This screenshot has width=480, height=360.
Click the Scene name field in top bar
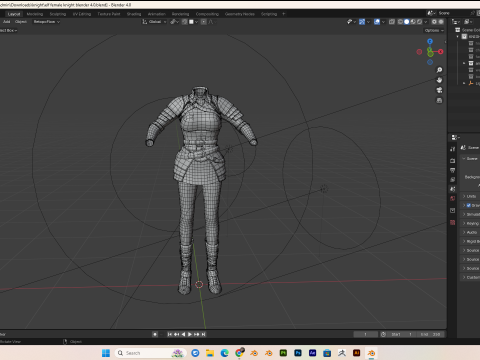pos(453,13)
